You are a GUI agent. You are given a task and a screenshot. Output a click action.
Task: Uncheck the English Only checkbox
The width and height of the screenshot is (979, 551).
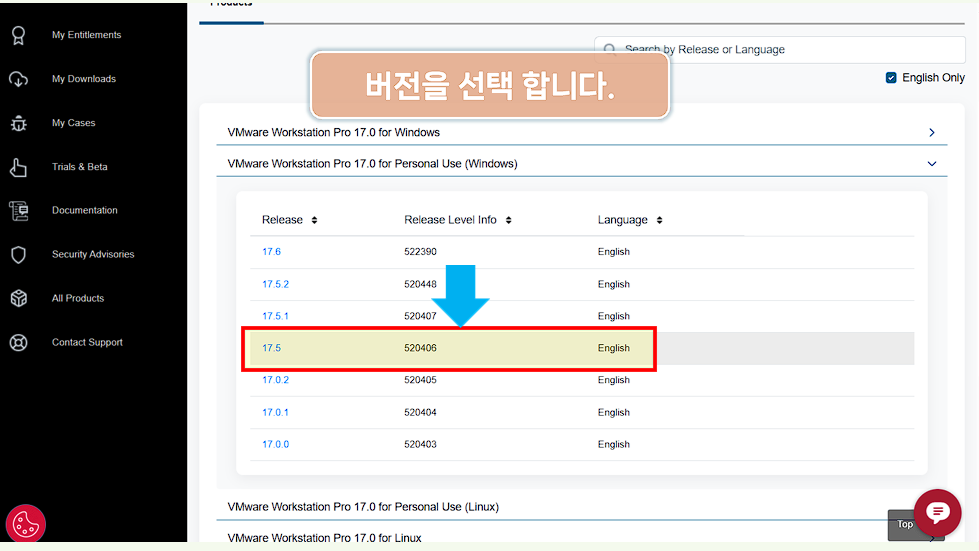click(x=891, y=77)
